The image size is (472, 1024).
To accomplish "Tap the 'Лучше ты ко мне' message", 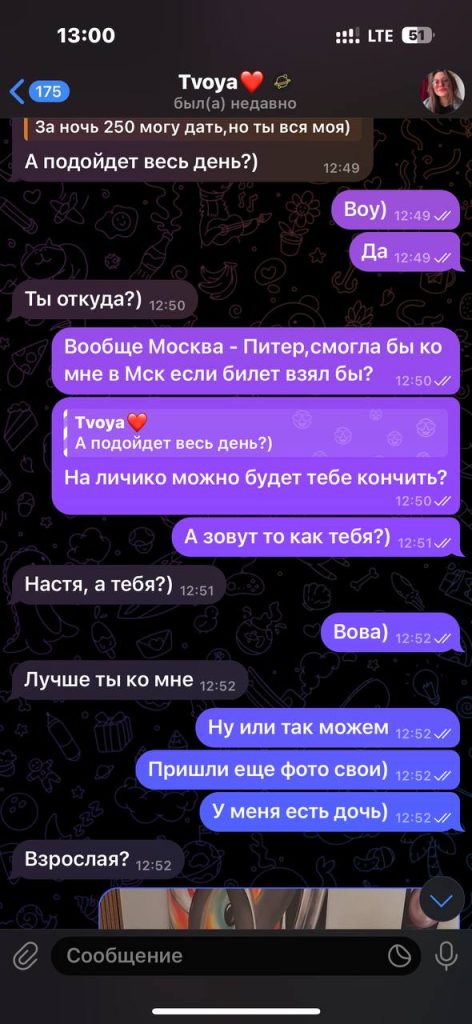I will click(x=130, y=681).
